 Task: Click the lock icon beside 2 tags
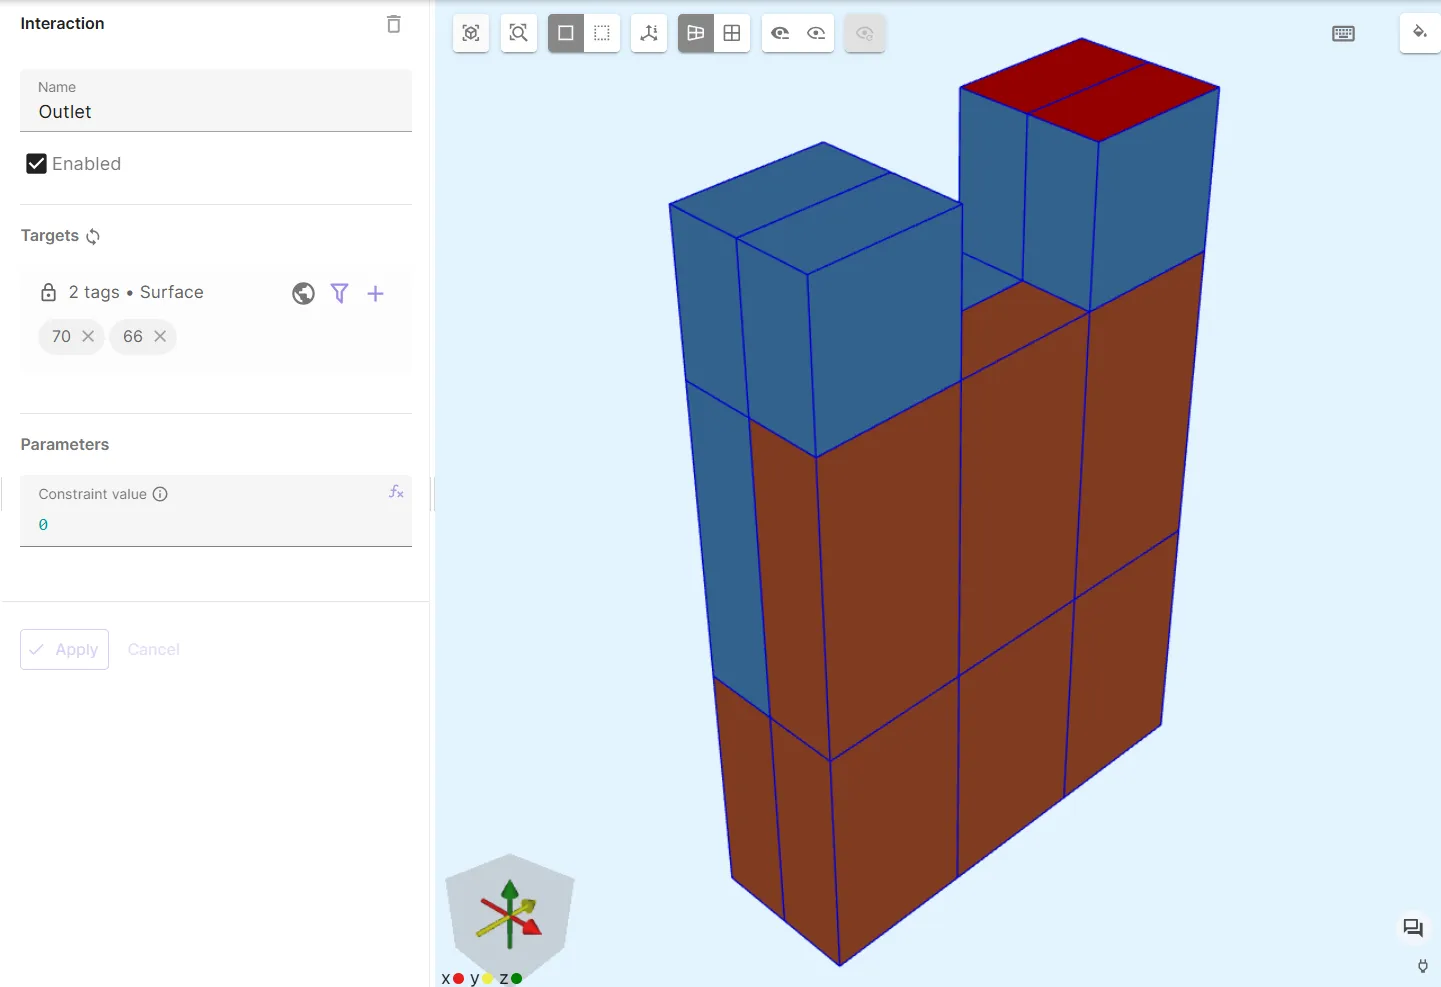point(48,292)
